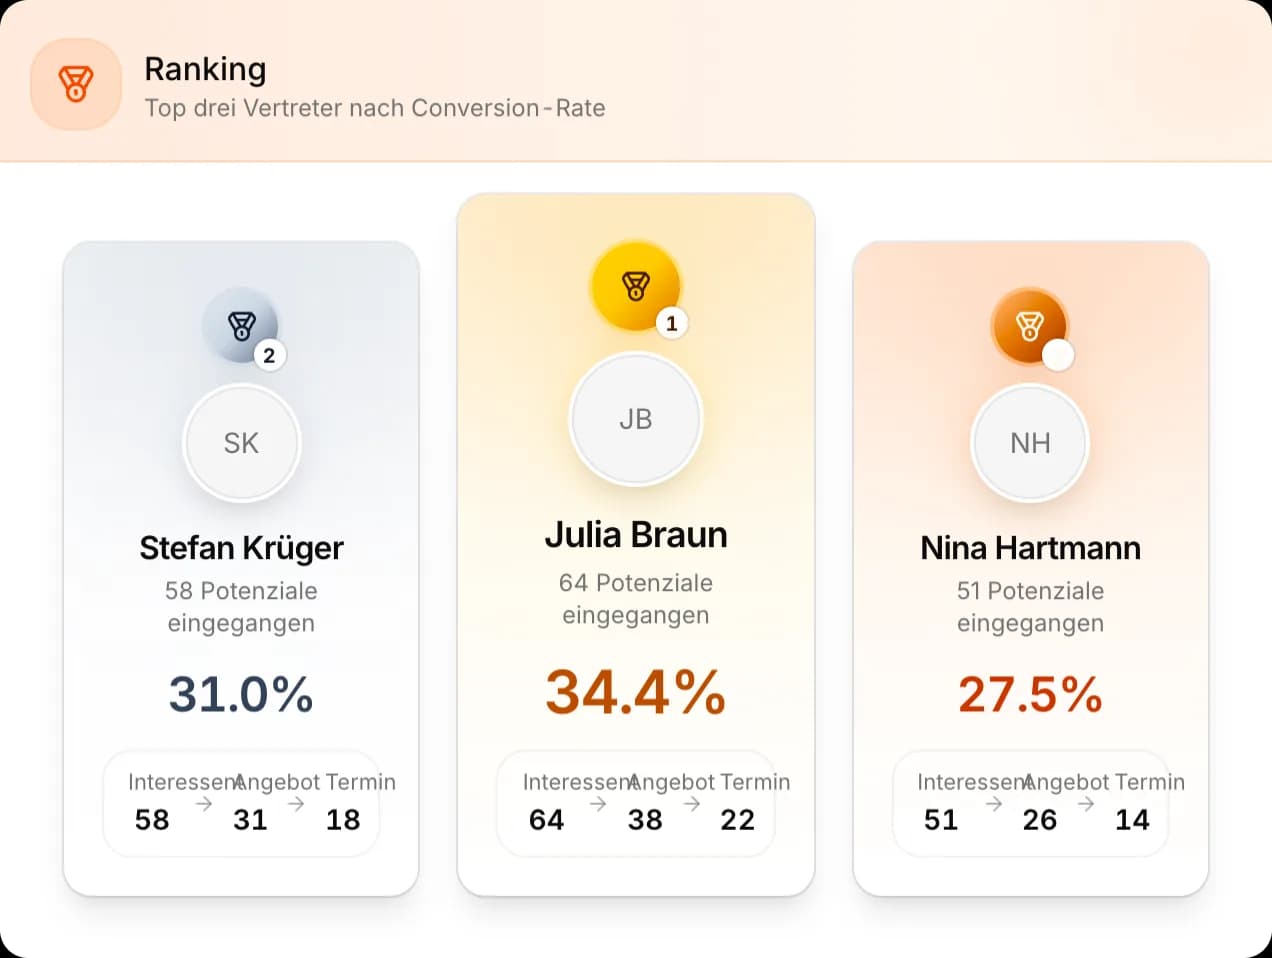1272x958 pixels.
Task: Select the SK avatar circle
Action: pos(242,443)
